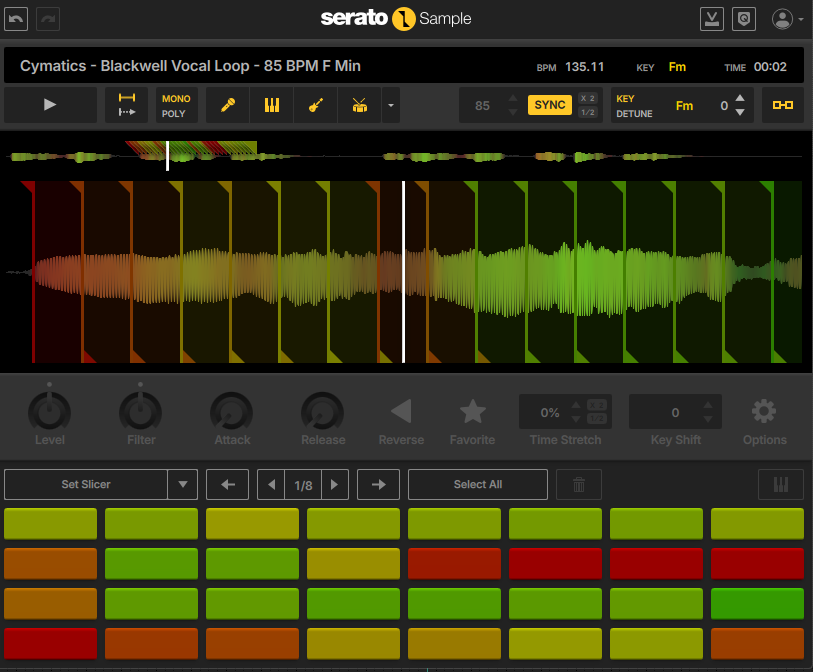813x672 pixels.
Task: Click the Set Slicer button
Action: click(x=86, y=484)
